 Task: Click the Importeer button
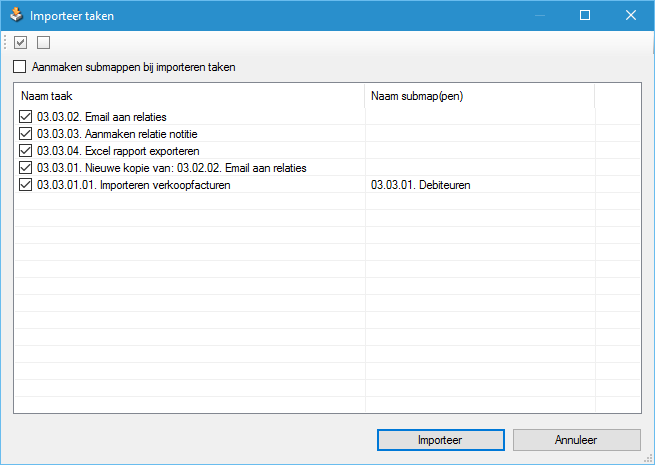[x=441, y=440]
